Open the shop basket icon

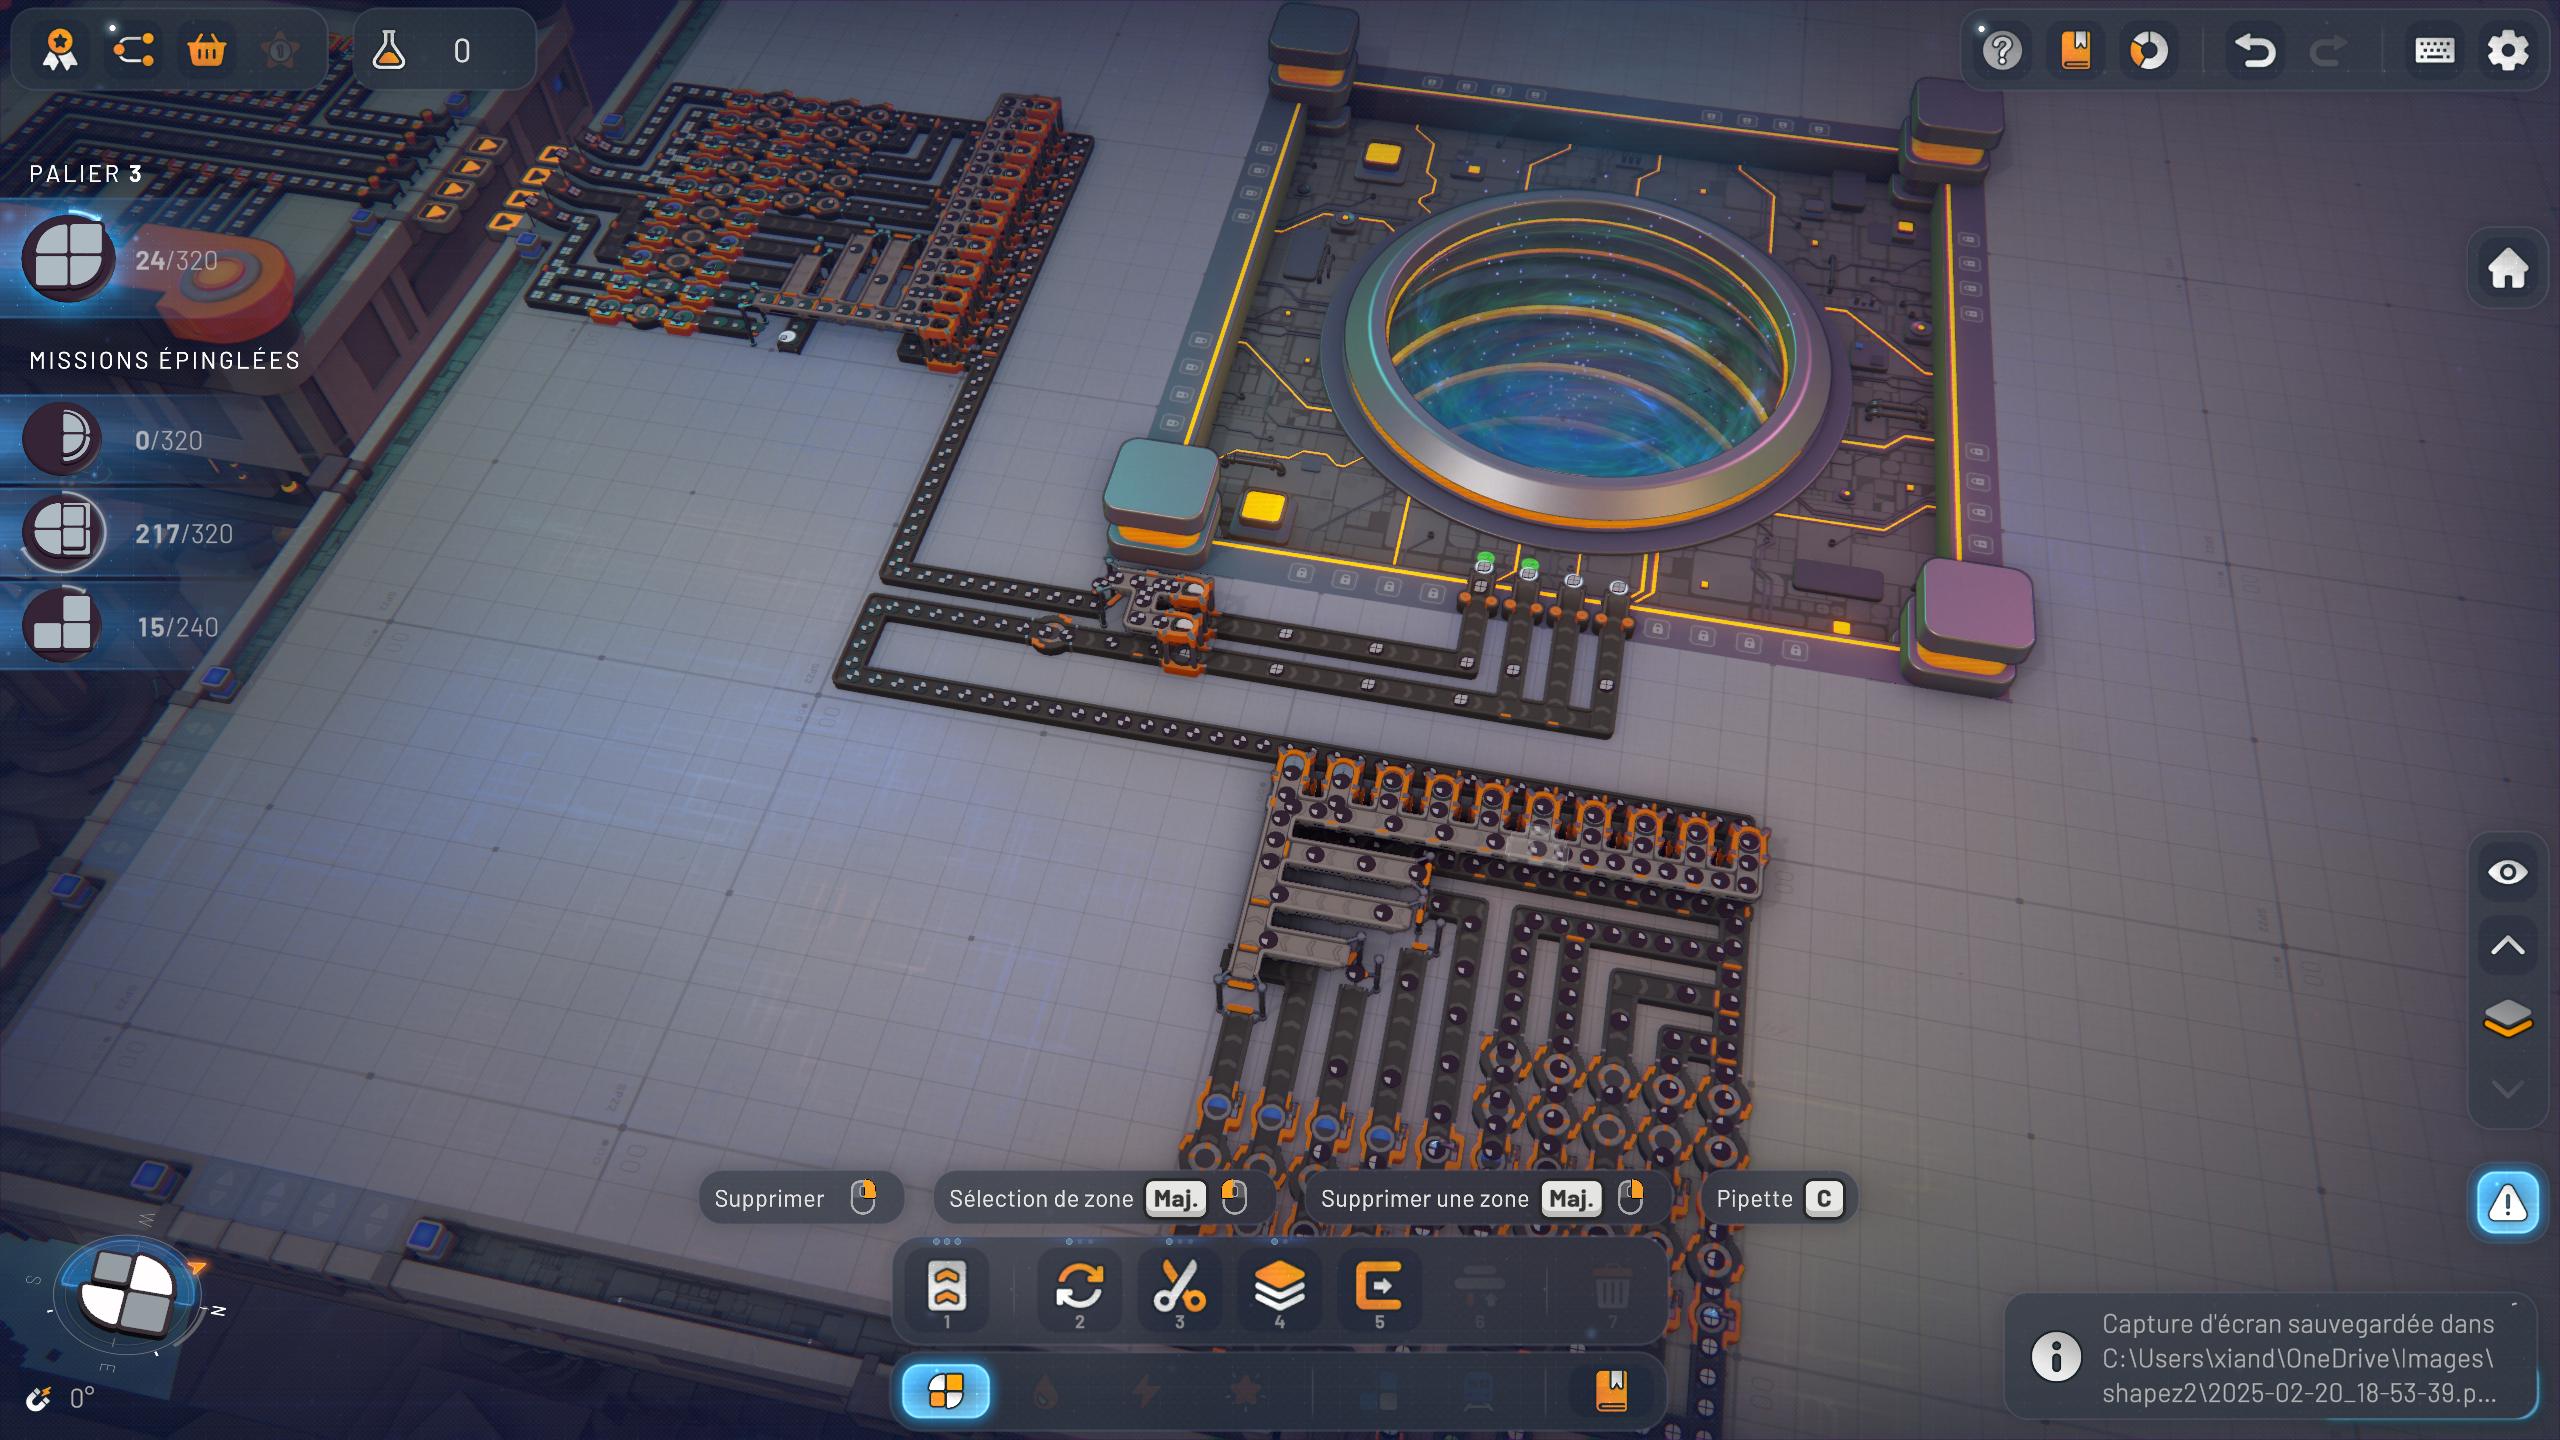(207, 50)
